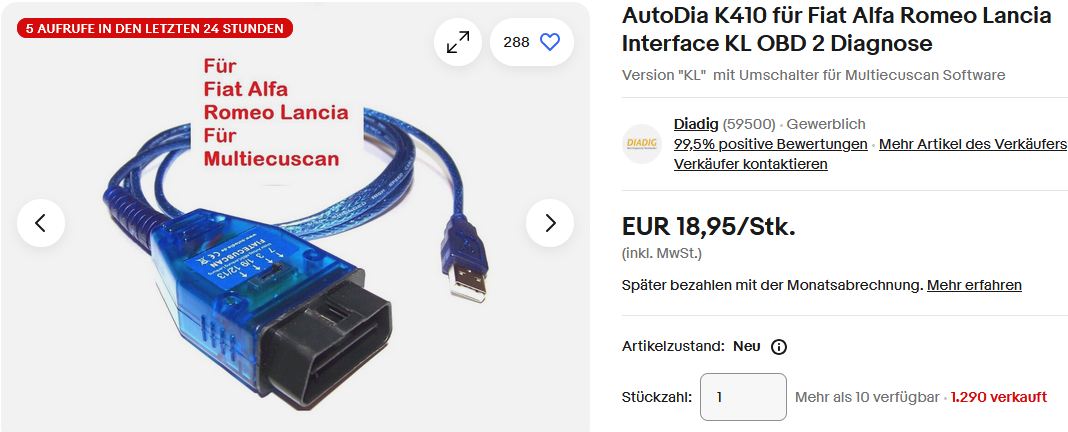Click the Version KL subtitle text
Screen dimensions: 1068x432
click(813, 75)
